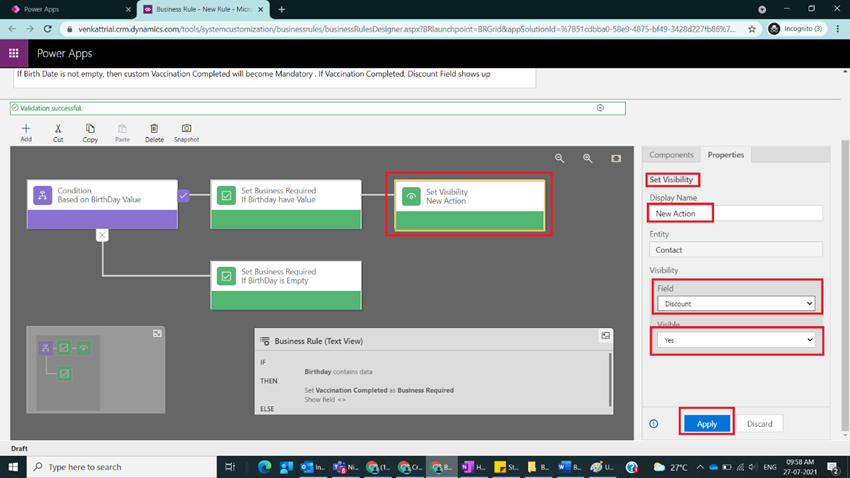Click the Incognito profile button
The width and height of the screenshot is (850, 478).
point(795,29)
